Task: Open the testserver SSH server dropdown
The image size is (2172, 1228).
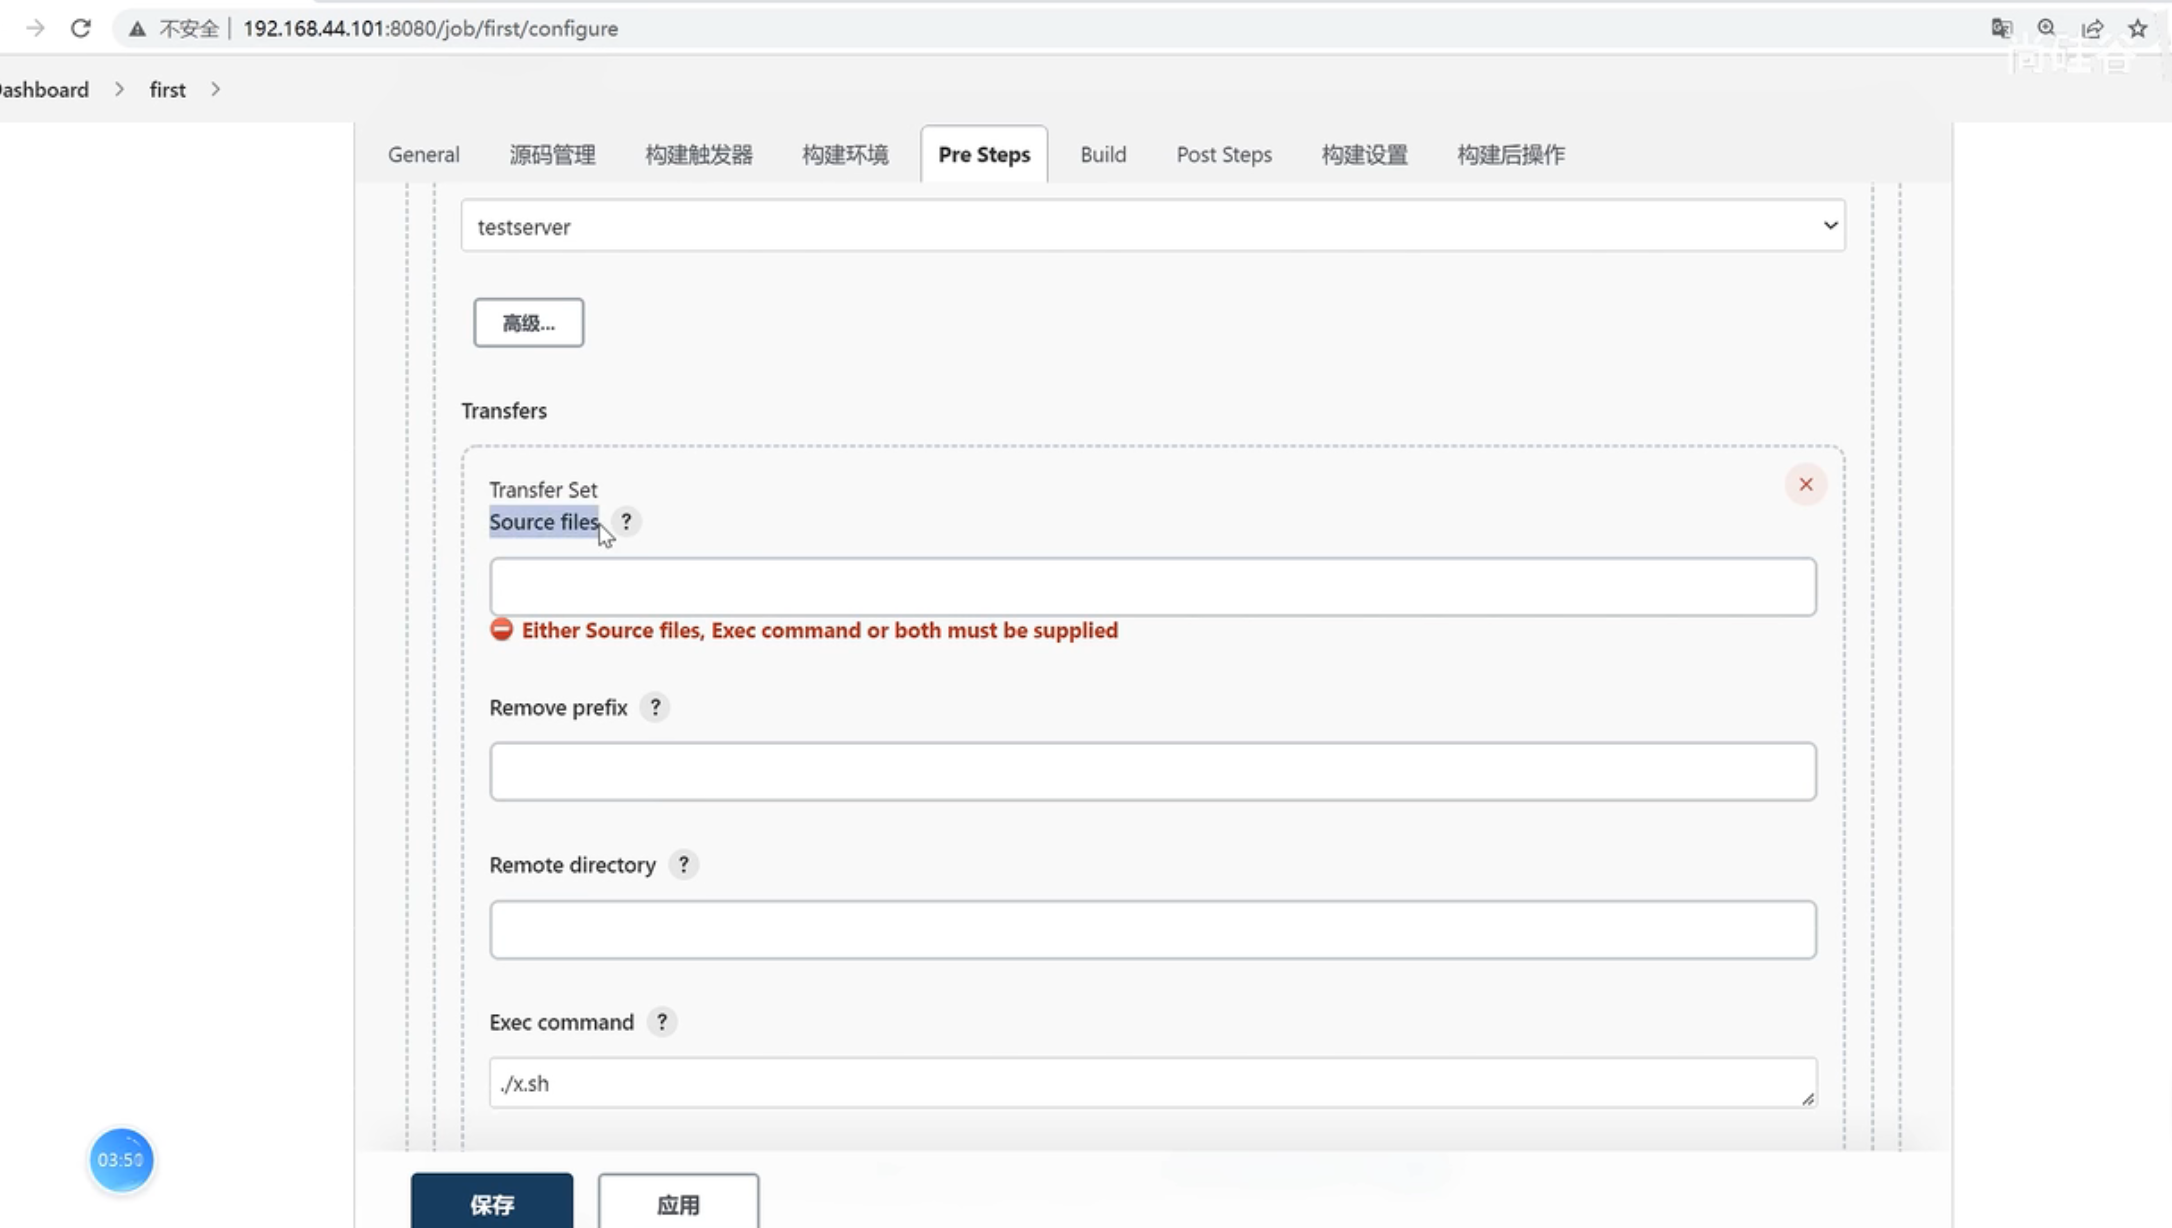Action: pos(1152,226)
